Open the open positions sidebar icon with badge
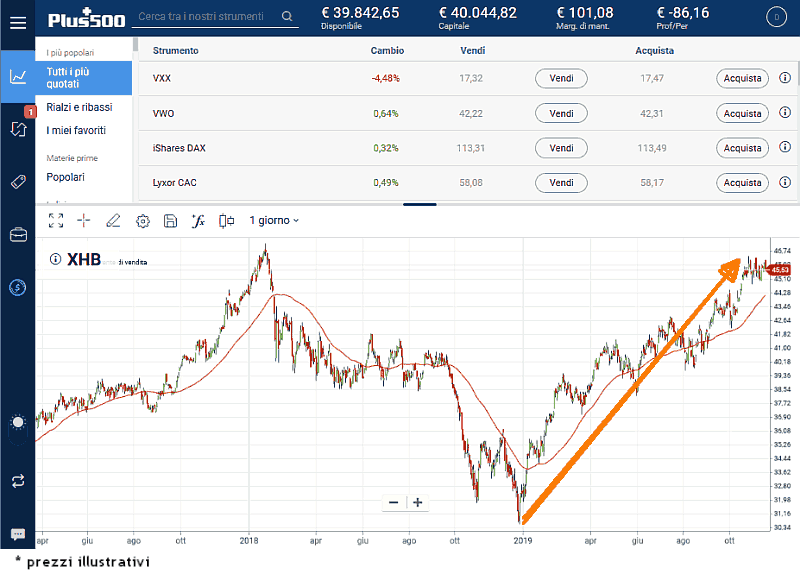 tap(18, 127)
